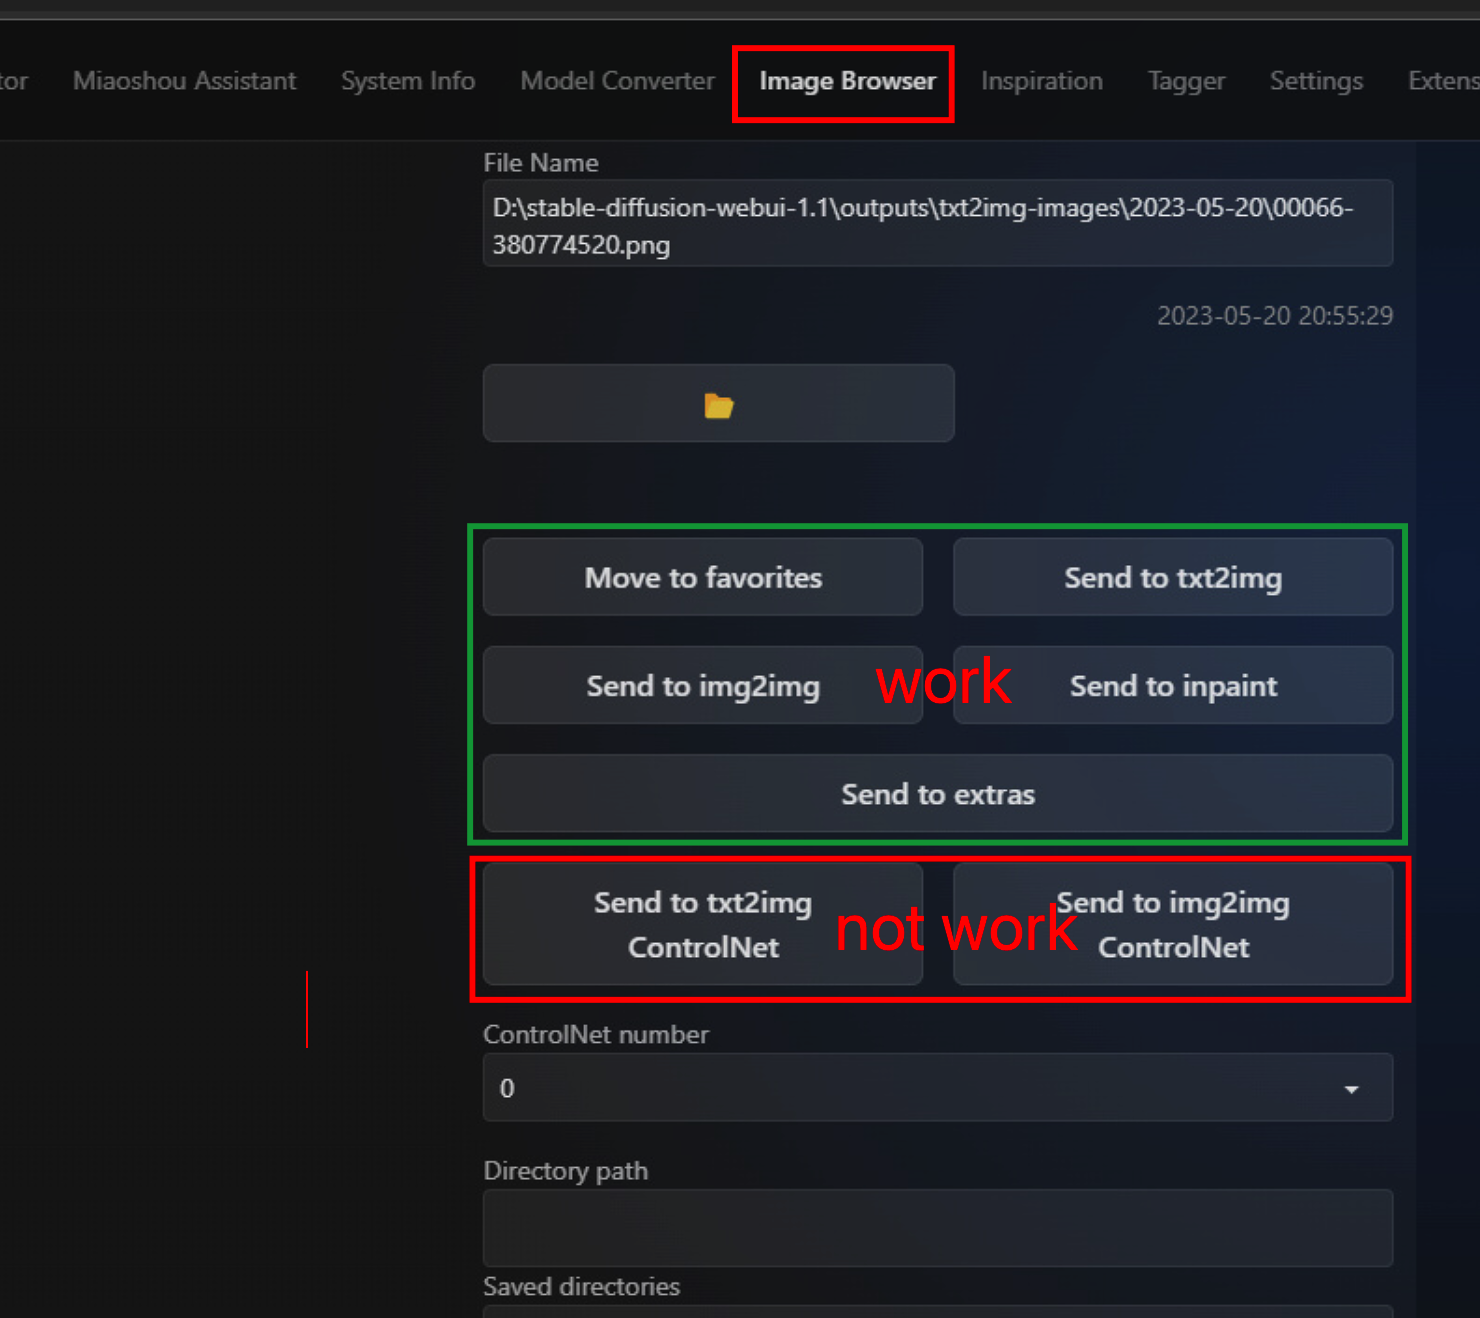Open the Miaoshou Assistant tab

coord(184,81)
